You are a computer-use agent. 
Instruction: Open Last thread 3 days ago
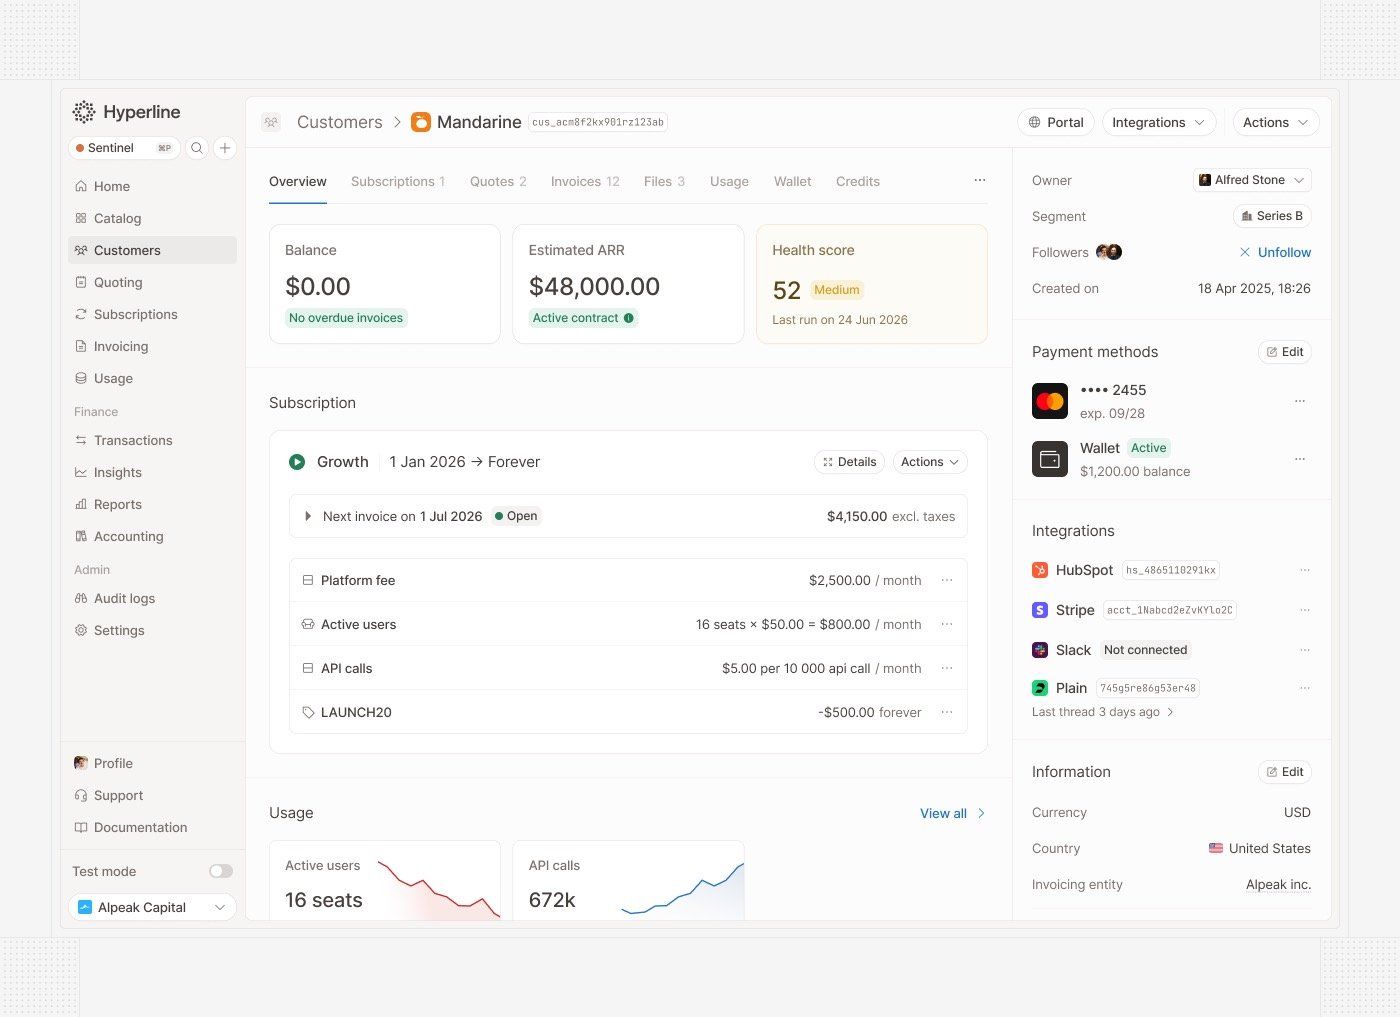point(1102,712)
